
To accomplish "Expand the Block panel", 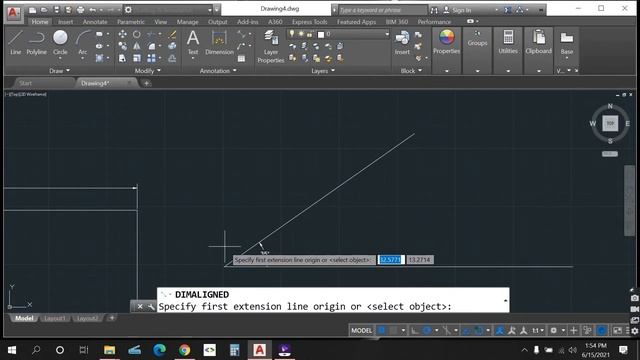I will point(411,71).
